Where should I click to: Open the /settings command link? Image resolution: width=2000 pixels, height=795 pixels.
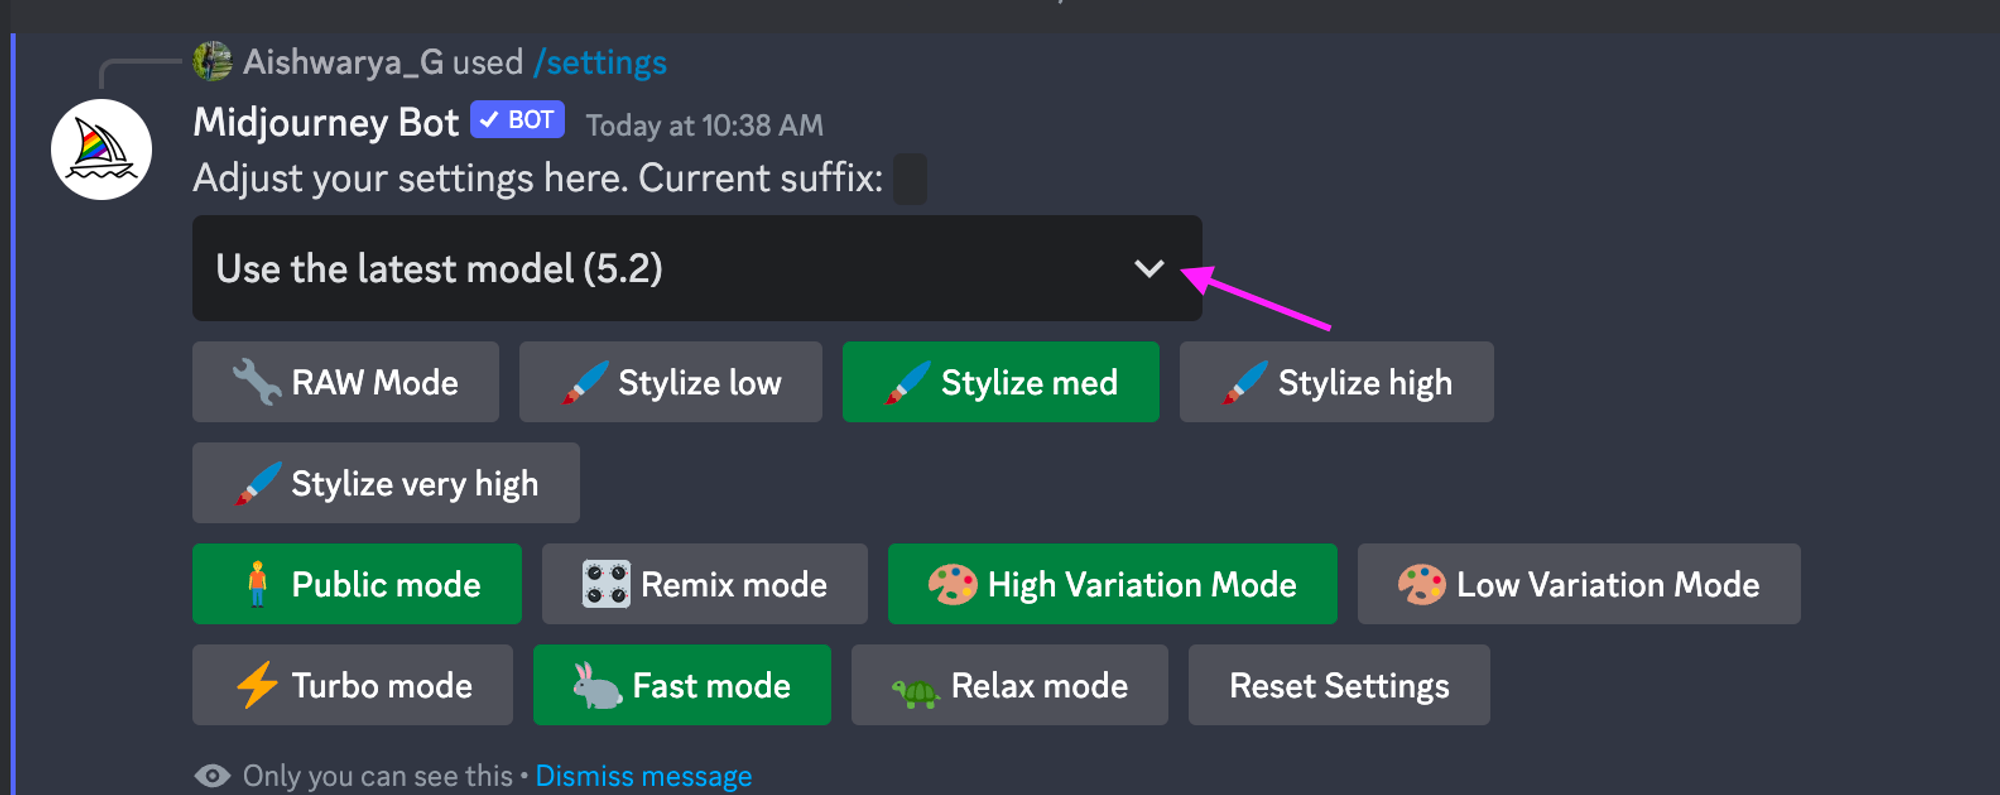click(600, 62)
